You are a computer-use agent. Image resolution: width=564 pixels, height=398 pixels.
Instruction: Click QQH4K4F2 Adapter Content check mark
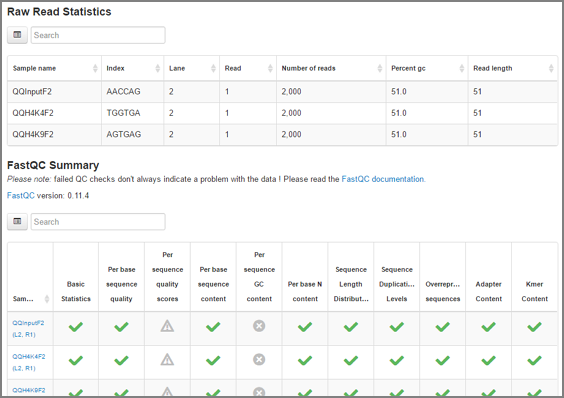click(488, 360)
